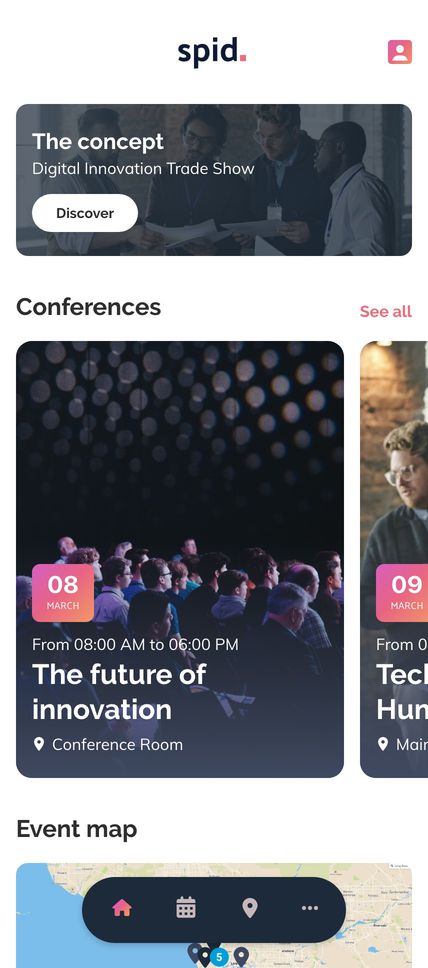Click the Discover button
The width and height of the screenshot is (428, 968).
click(85, 213)
